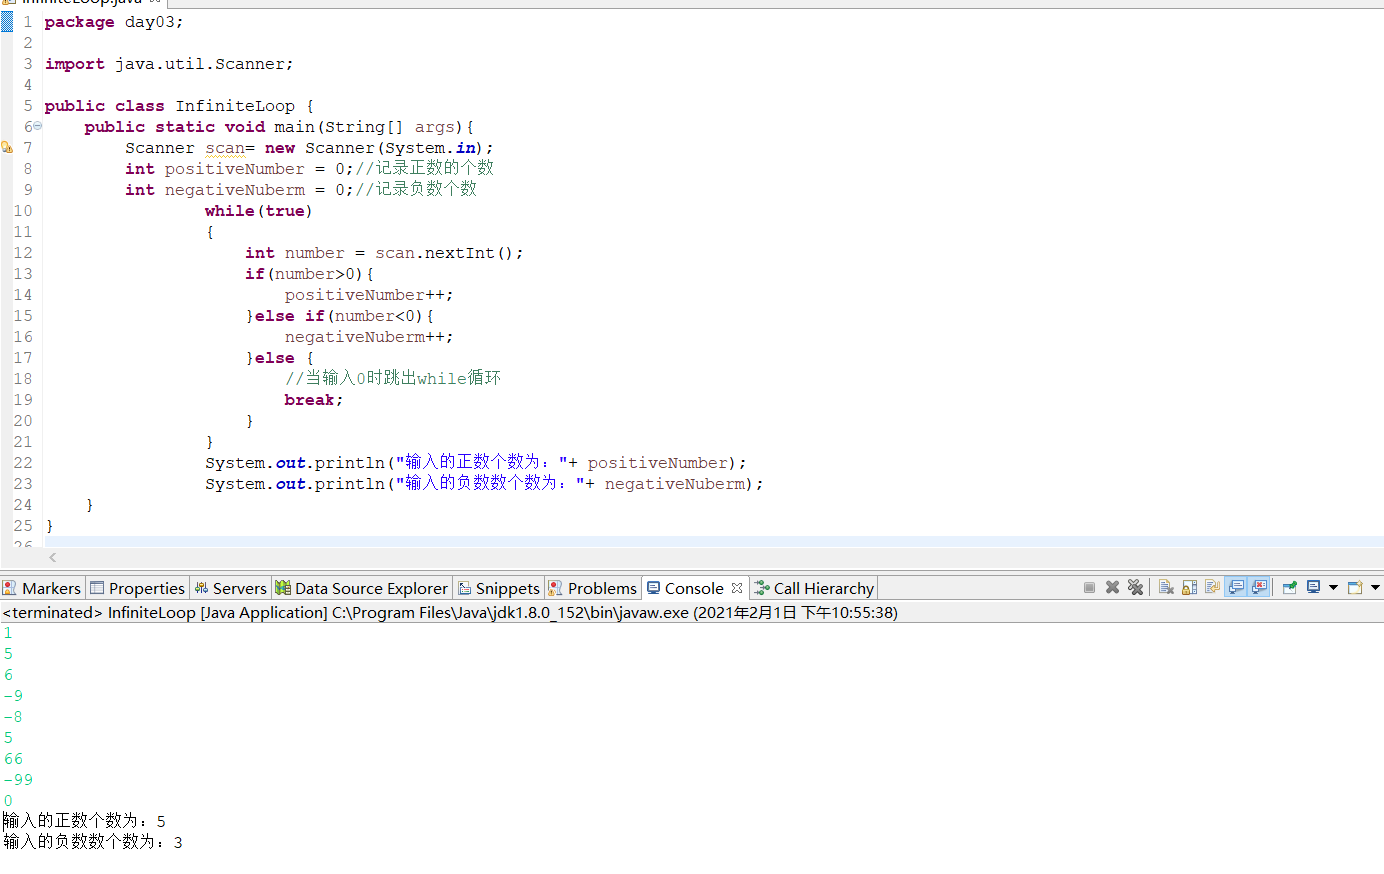Switch to the Properties tab

tap(137, 588)
